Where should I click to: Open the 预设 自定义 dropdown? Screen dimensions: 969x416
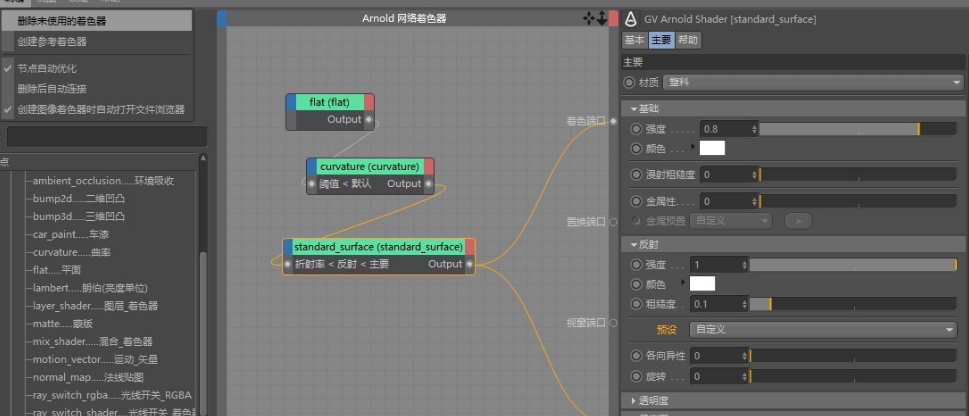click(823, 330)
